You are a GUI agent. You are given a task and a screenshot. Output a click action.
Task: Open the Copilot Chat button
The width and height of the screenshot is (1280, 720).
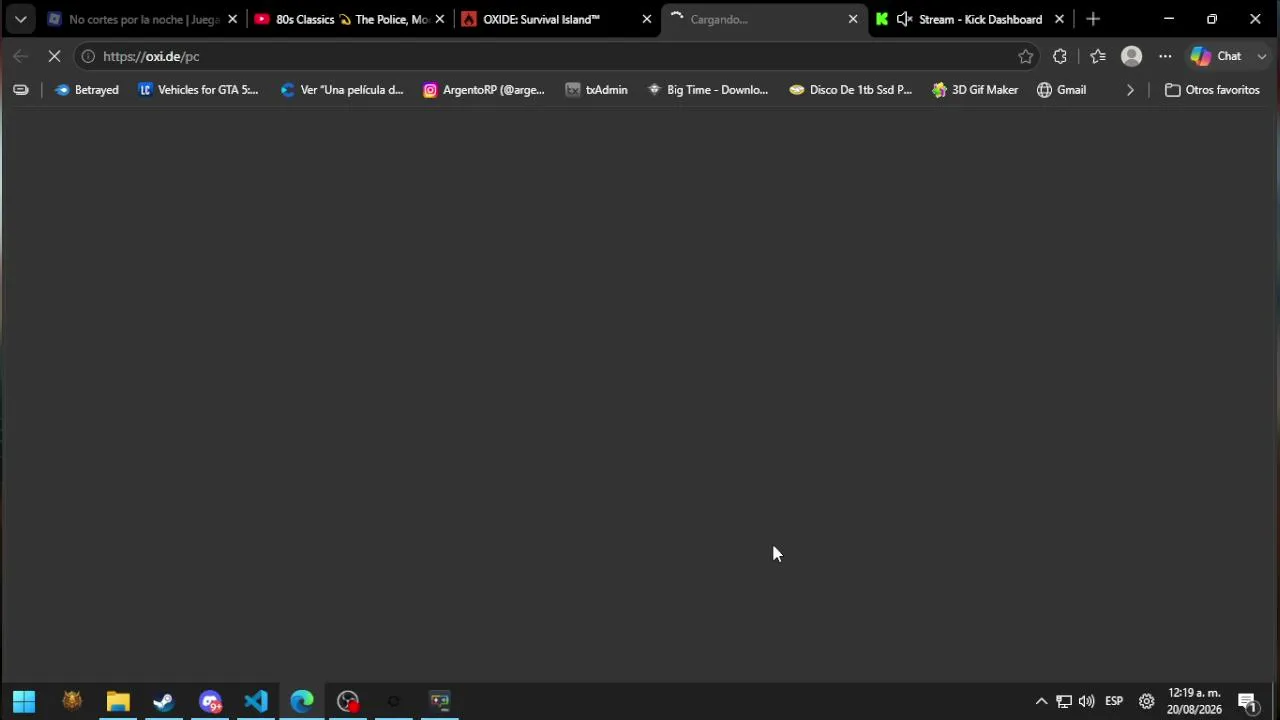[1217, 56]
